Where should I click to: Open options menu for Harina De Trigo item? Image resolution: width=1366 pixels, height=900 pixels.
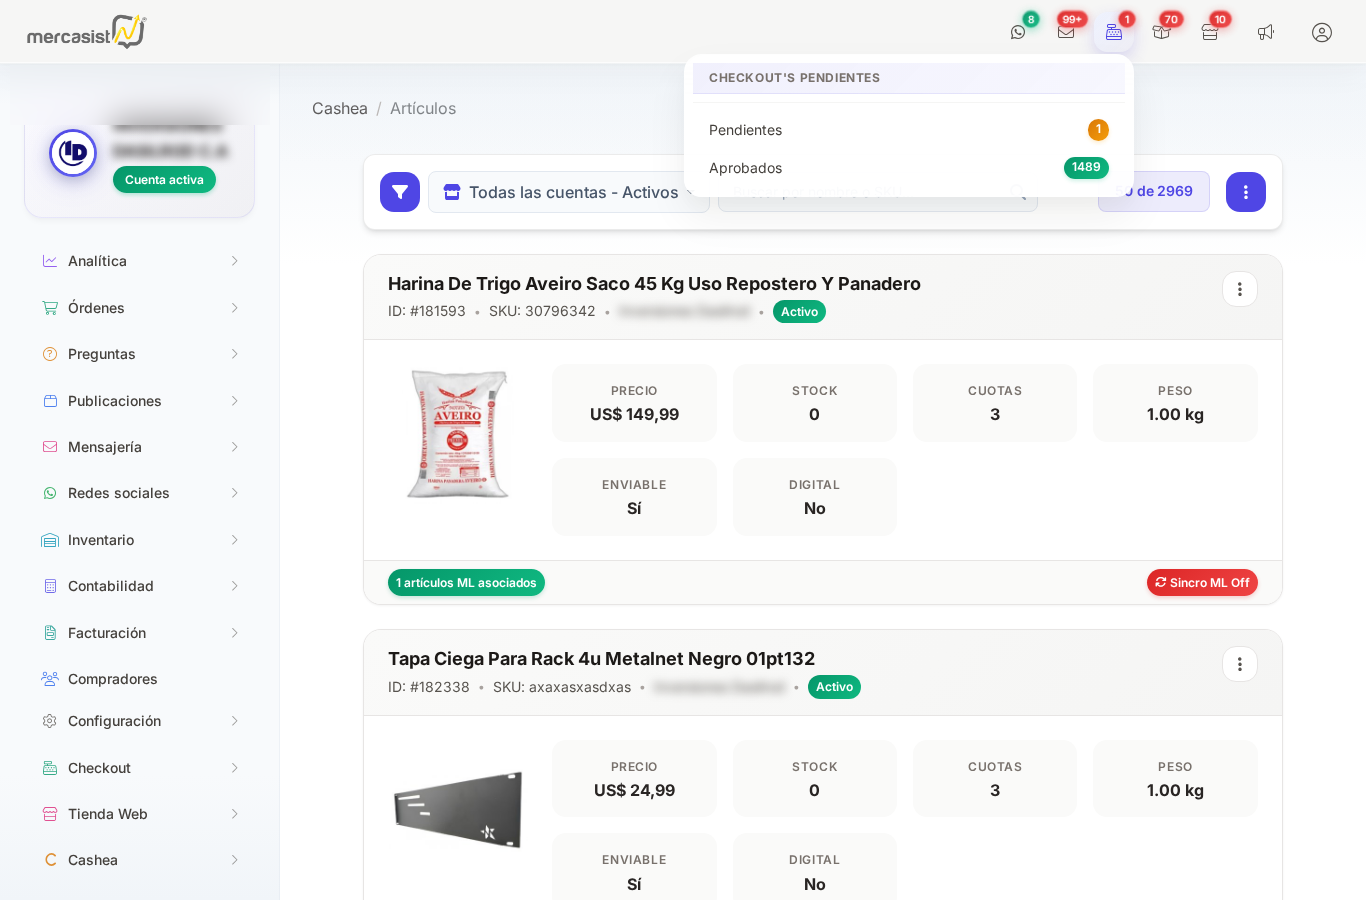[1240, 289]
